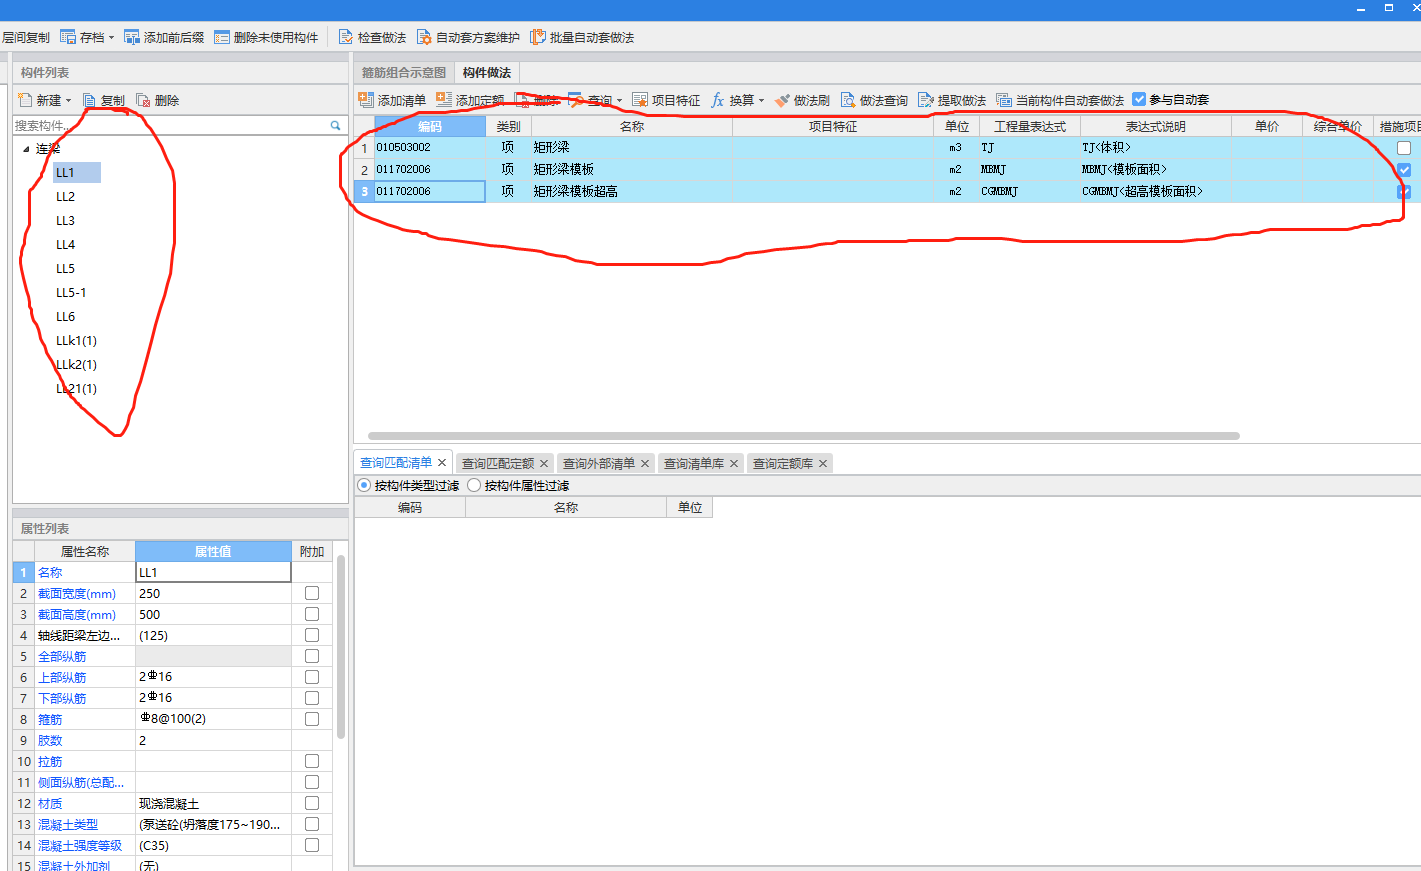The height and width of the screenshot is (871, 1421).
Task: Click 项目特征 project feature button
Action: click(666, 100)
